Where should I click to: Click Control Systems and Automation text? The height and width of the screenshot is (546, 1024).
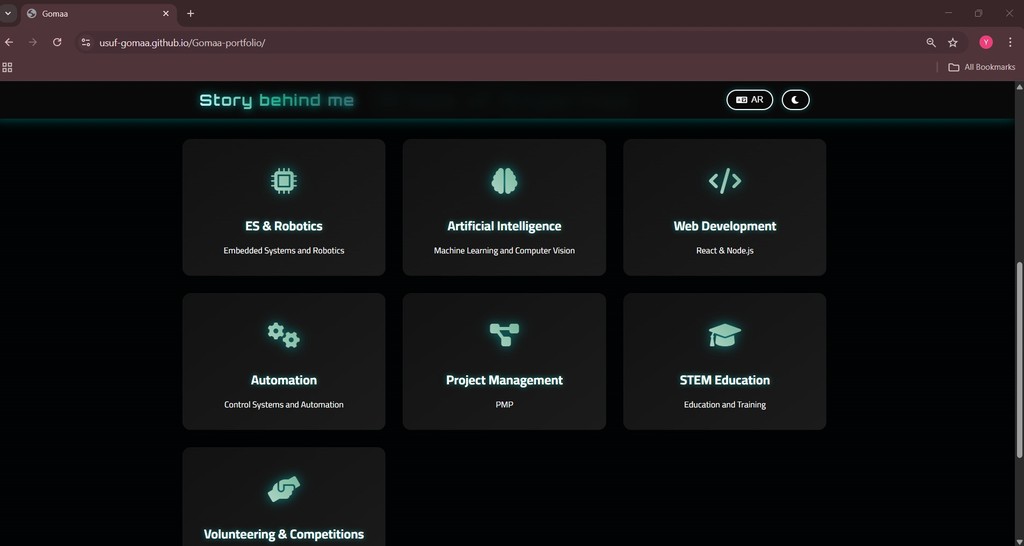(283, 405)
